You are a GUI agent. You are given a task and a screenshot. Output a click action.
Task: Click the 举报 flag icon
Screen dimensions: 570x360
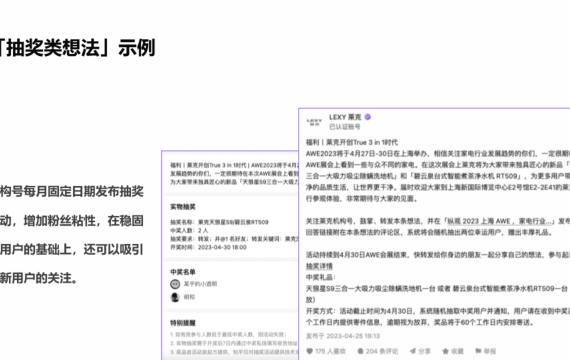(x=478, y=351)
